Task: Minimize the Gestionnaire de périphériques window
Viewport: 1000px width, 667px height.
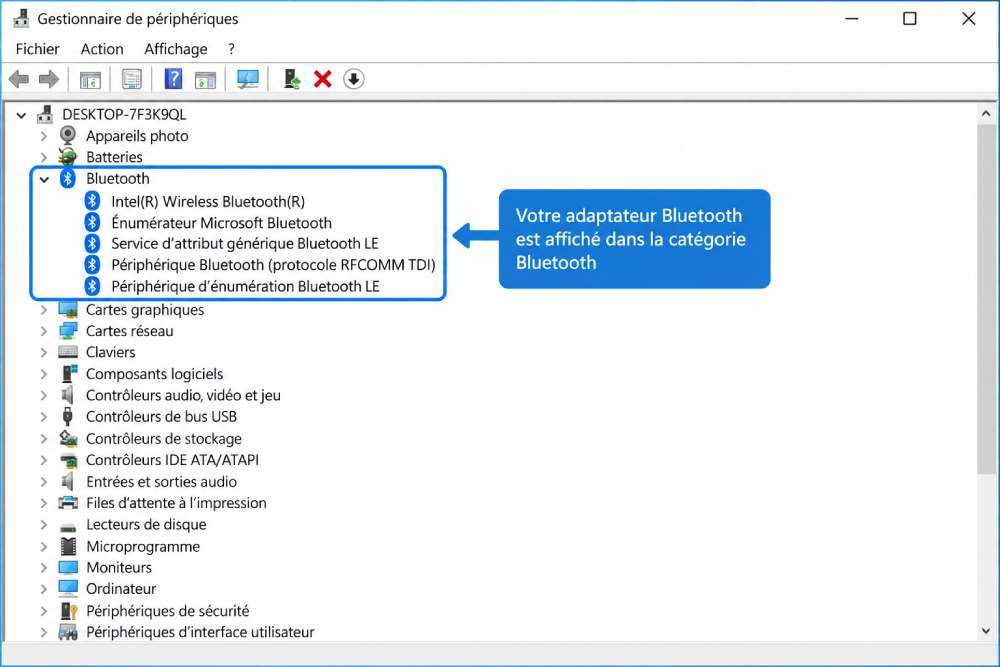Action: 851,18
